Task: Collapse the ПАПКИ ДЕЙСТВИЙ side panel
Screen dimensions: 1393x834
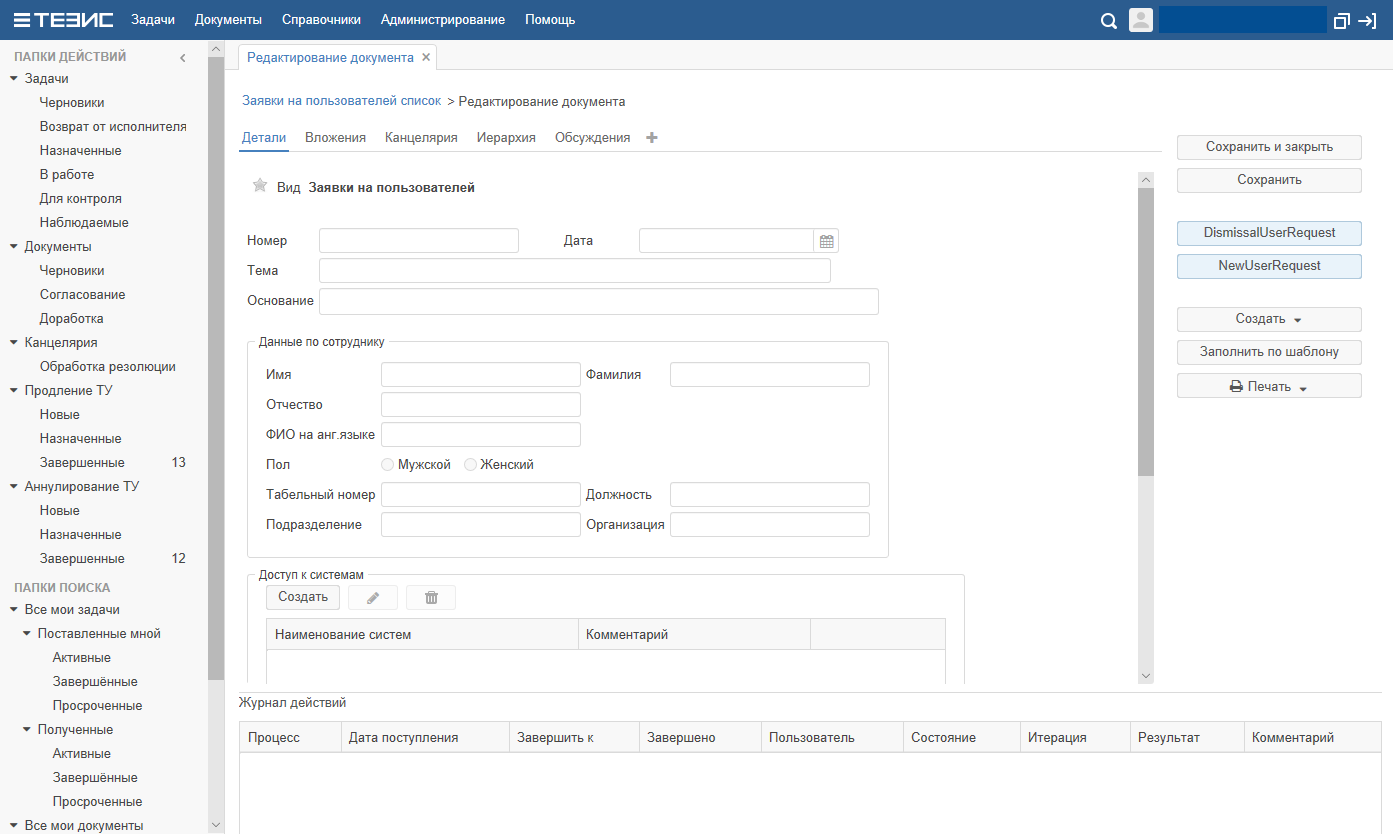Action: 183,58
